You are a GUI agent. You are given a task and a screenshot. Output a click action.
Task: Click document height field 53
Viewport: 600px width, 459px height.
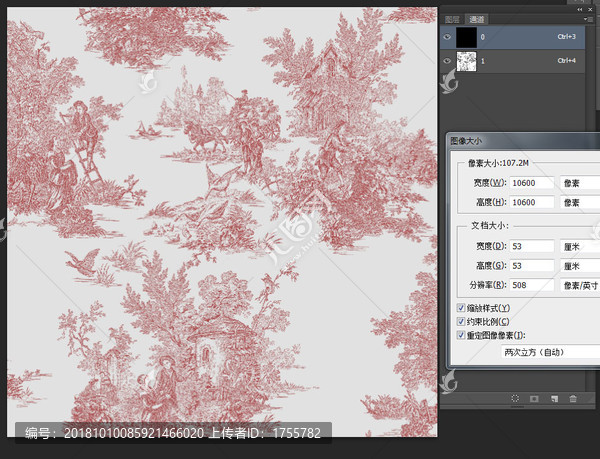532,266
